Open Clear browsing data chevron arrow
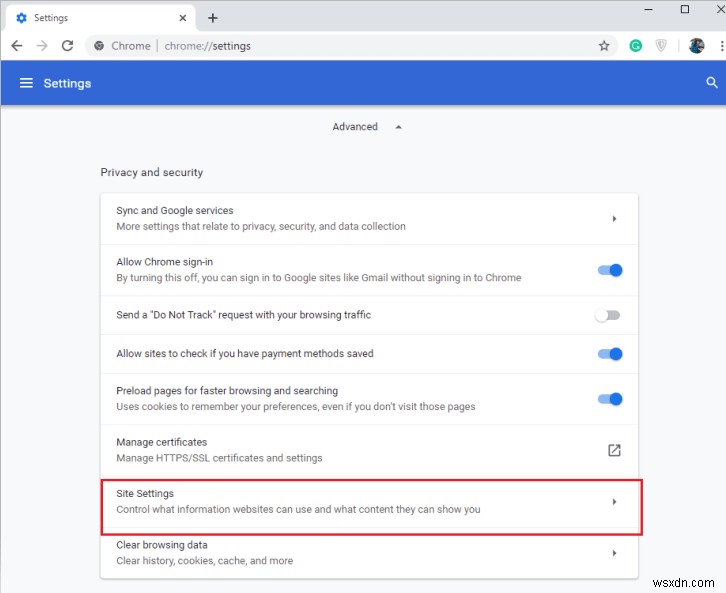This screenshot has height=593, width=726. tap(614, 553)
